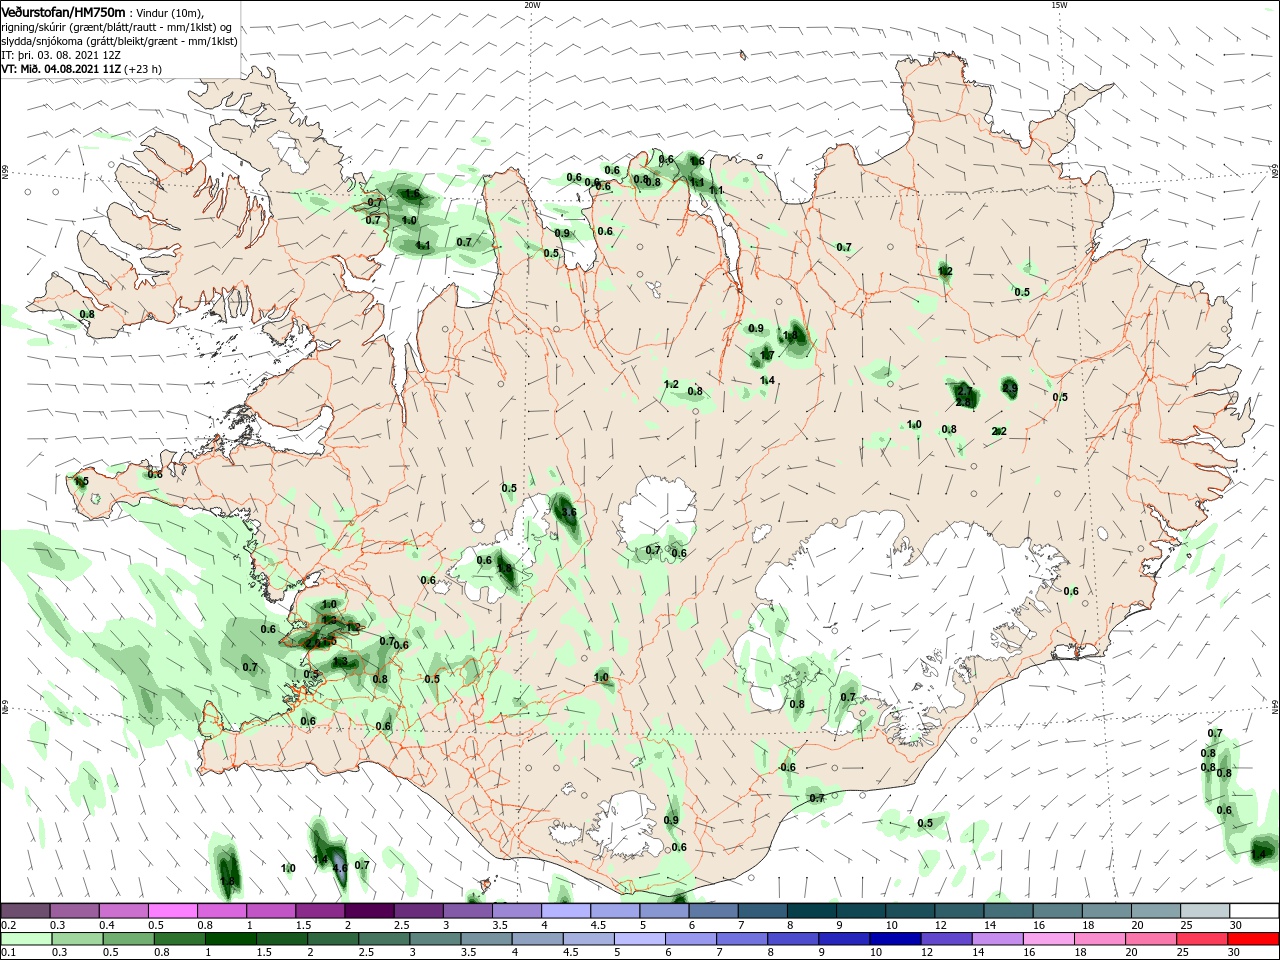Screen dimensions: 1280x960
Task: Pick the light lavender snow swatch at 4
Action: (x=567, y=911)
